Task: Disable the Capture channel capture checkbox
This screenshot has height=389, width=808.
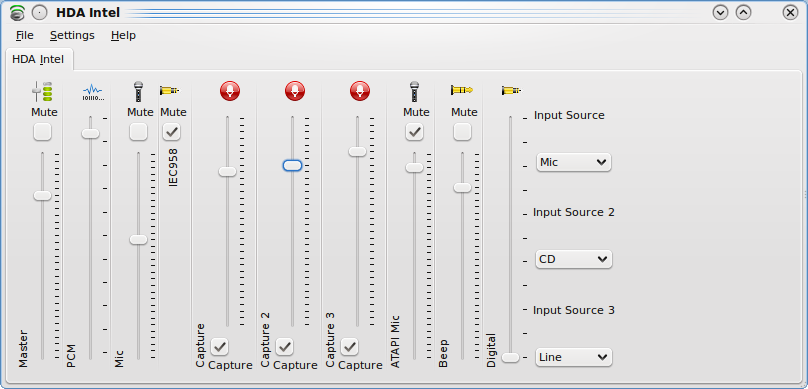Action: pyautogui.click(x=220, y=347)
